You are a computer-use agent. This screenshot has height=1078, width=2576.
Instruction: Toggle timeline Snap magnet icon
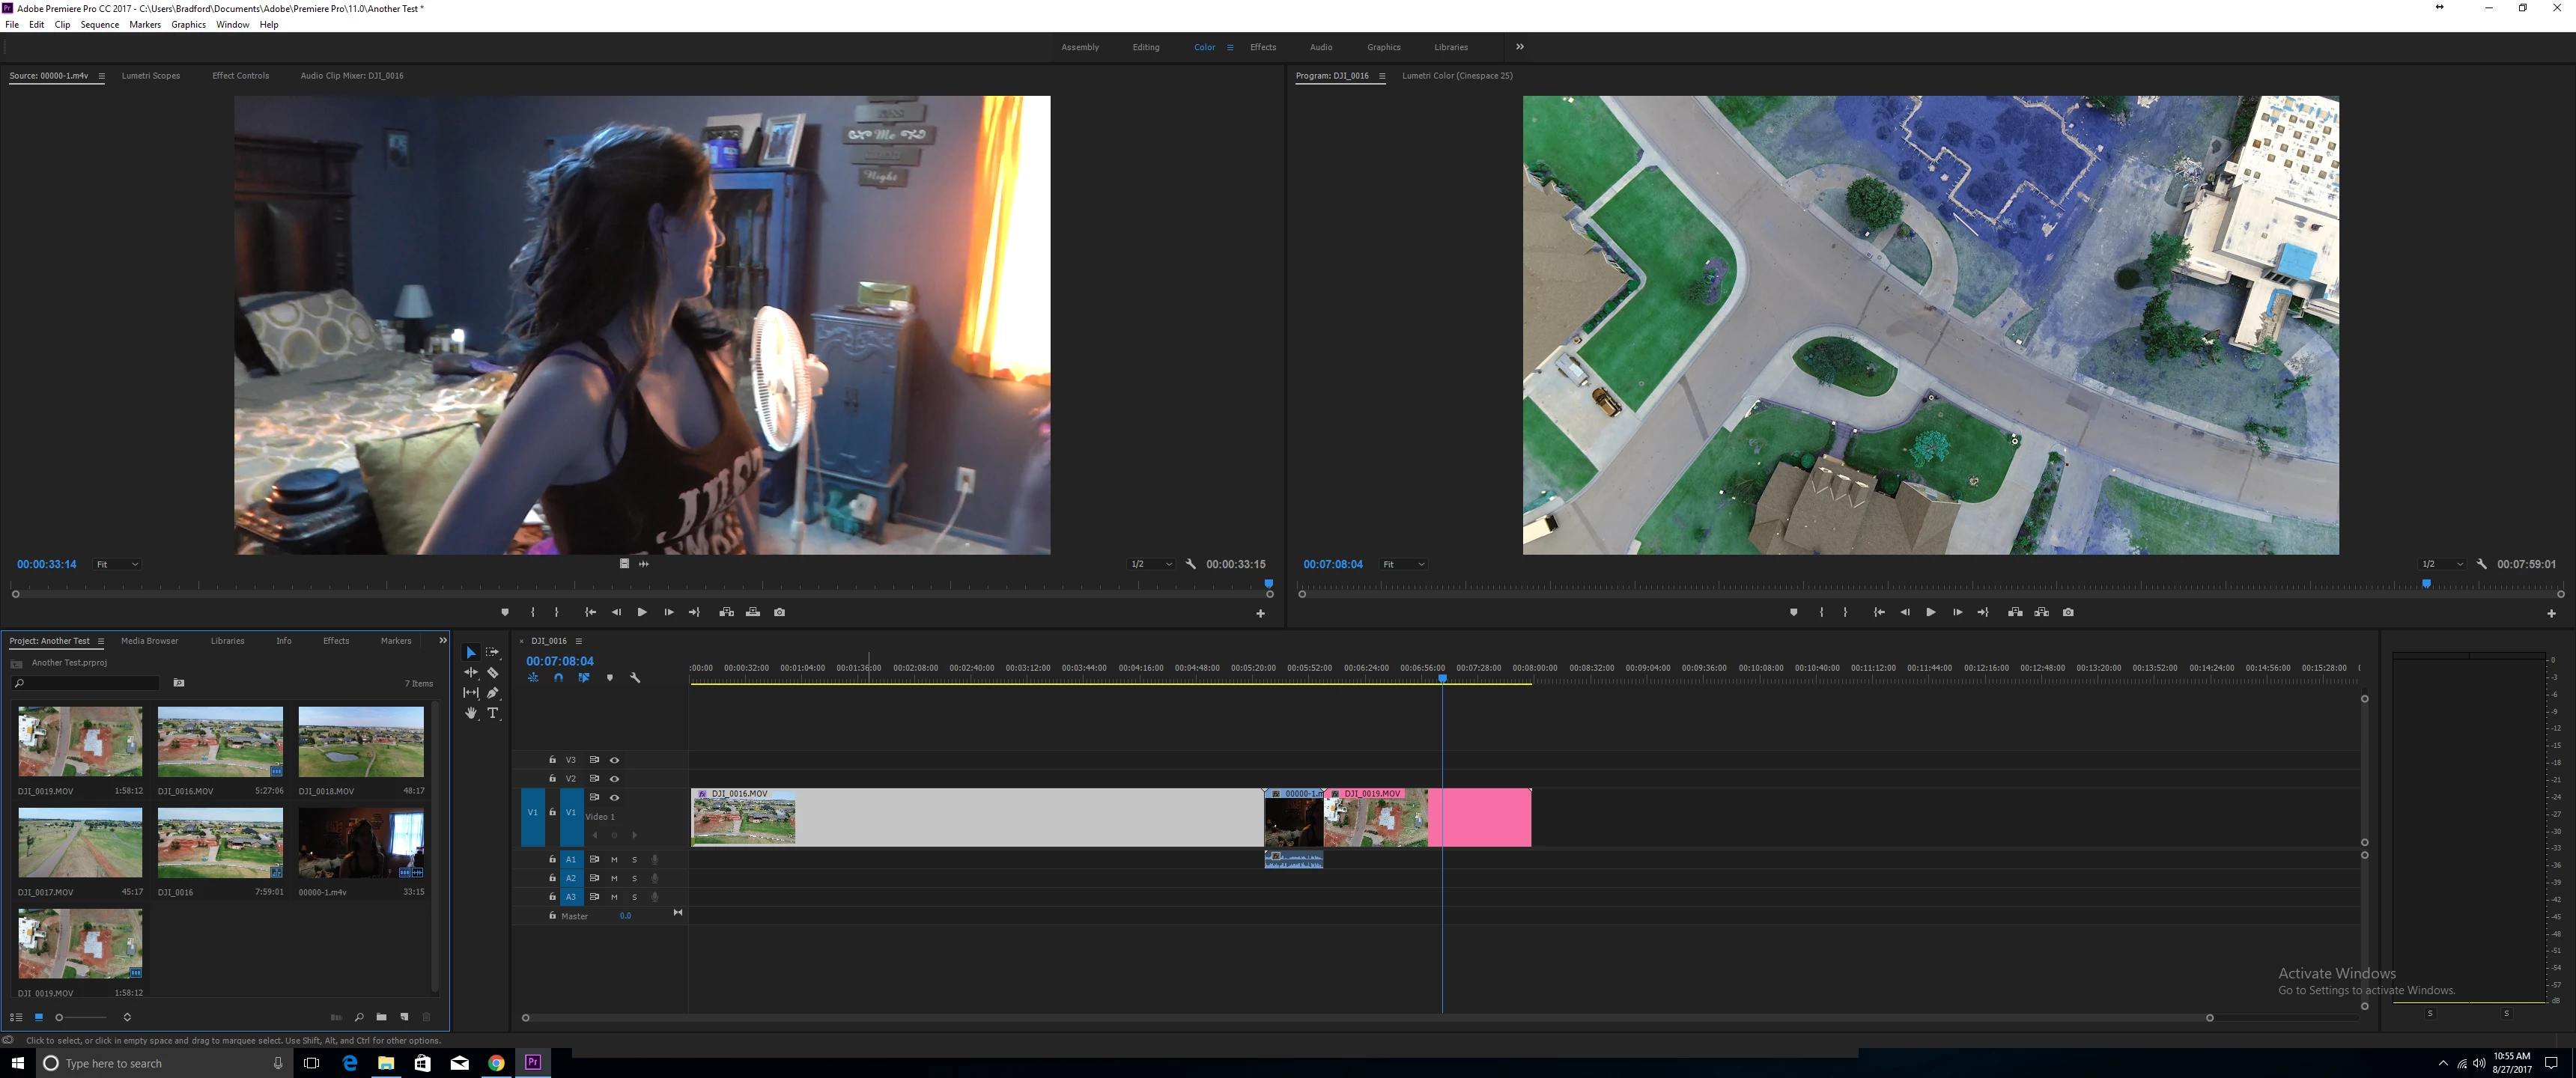pyautogui.click(x=558, y=678)
